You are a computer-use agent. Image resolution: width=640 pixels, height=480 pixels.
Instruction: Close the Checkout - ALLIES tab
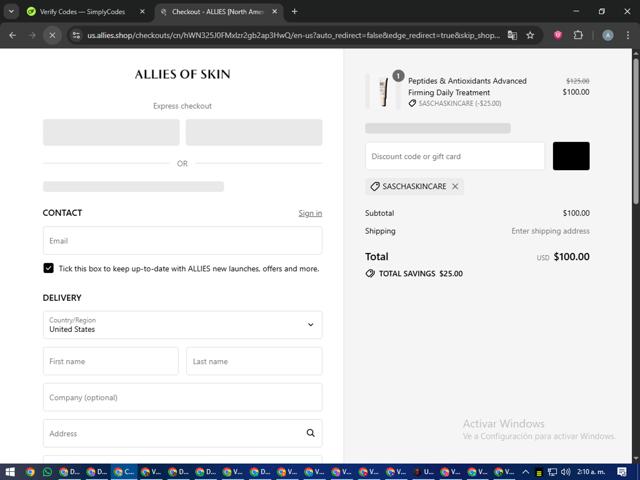(275, 12)
